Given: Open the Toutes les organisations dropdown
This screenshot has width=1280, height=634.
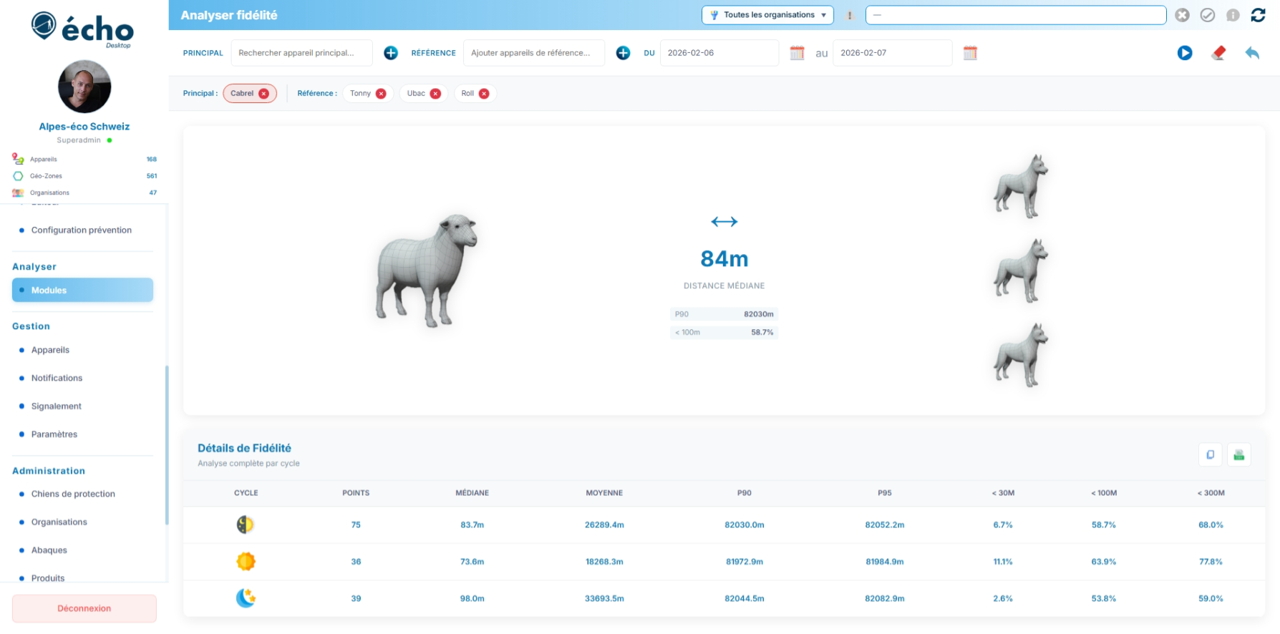Looking at the screenshot, I should (x=767, y=15).
